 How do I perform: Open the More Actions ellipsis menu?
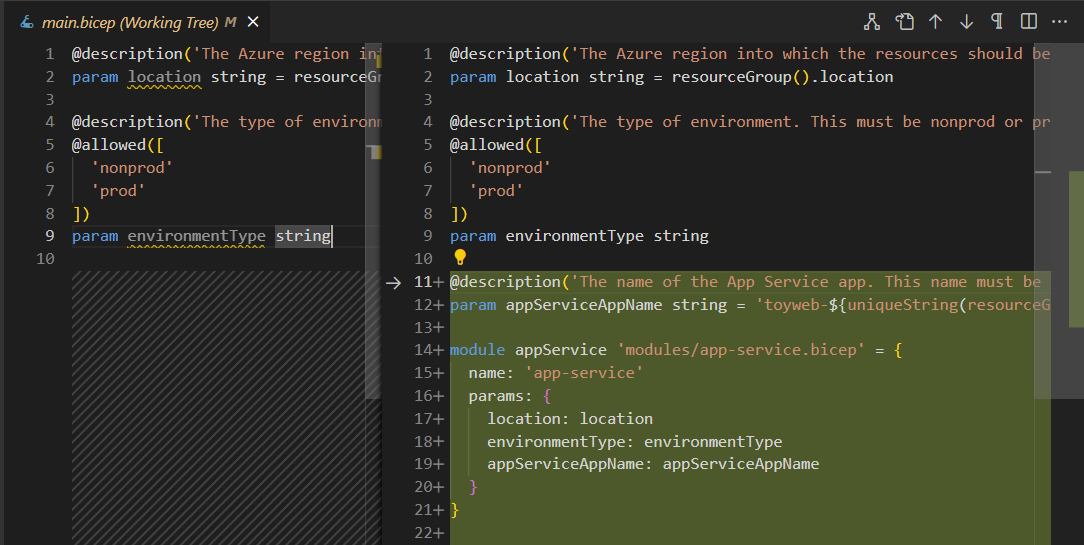pyautogui.click(x=1059, y=22)
